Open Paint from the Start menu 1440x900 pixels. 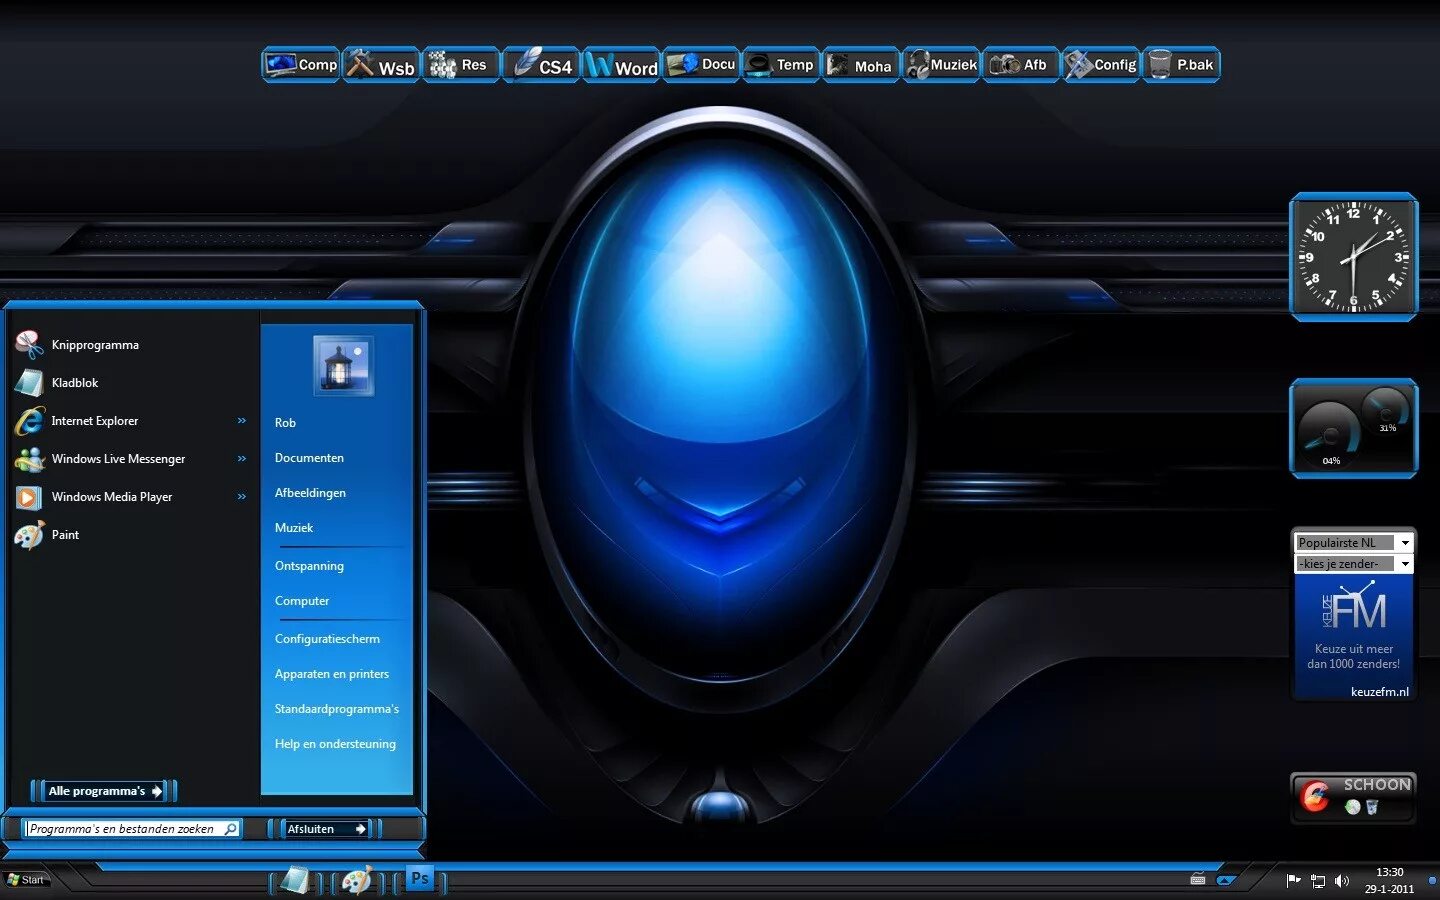(x=130, y=535)
